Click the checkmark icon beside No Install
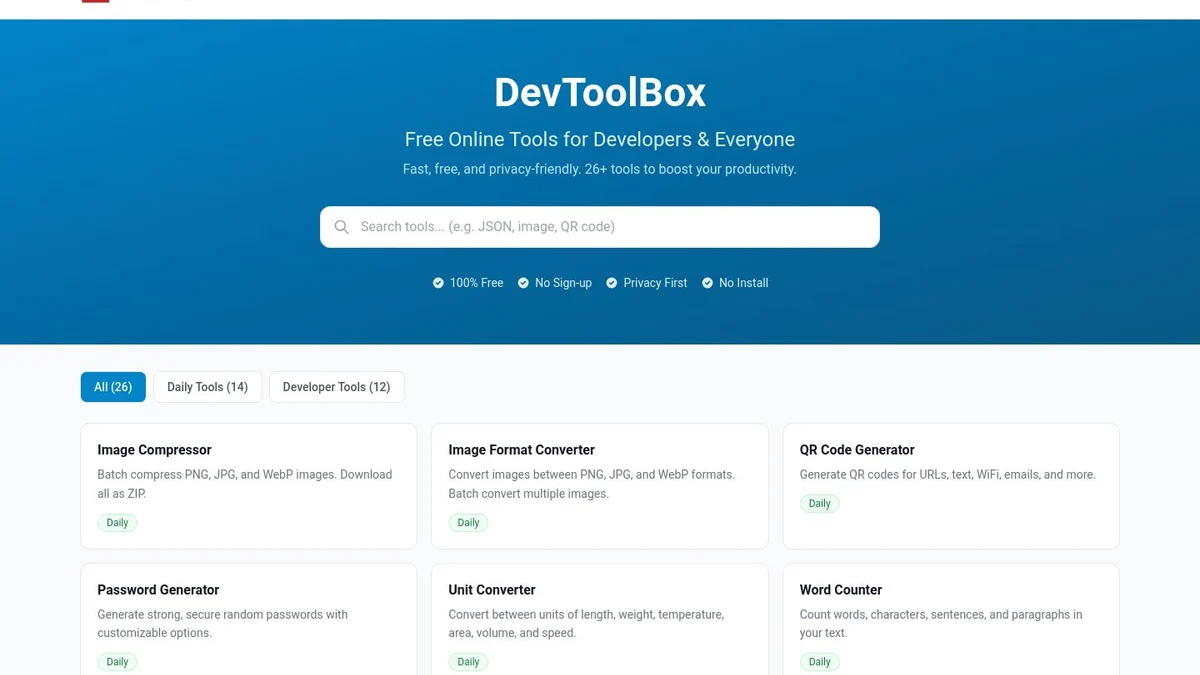The width and height of the screenshot is (1200, 675). pos(707,283)
